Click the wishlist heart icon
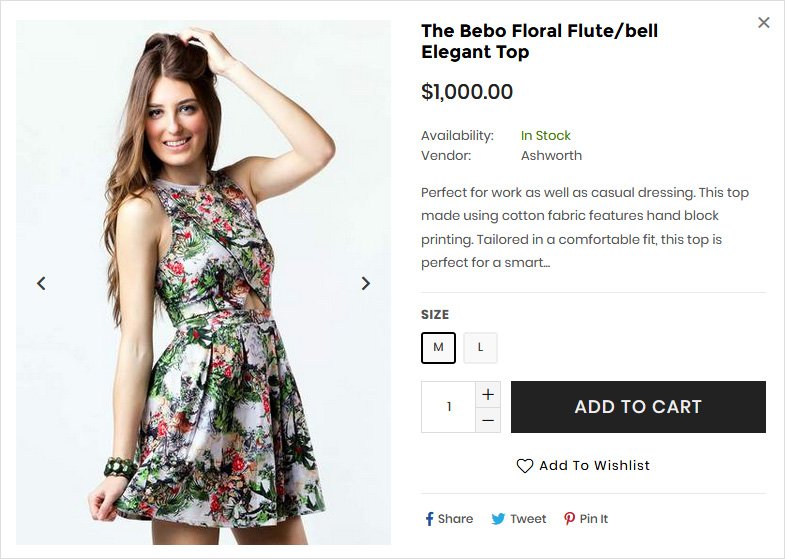The width and height of the screenshot is (785, 559). [x=525, y=466]
